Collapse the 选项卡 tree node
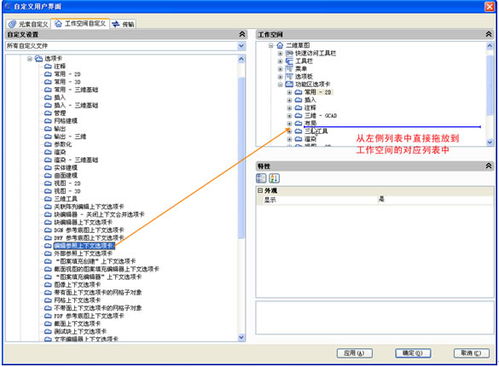499x367 pixels. 30,59
